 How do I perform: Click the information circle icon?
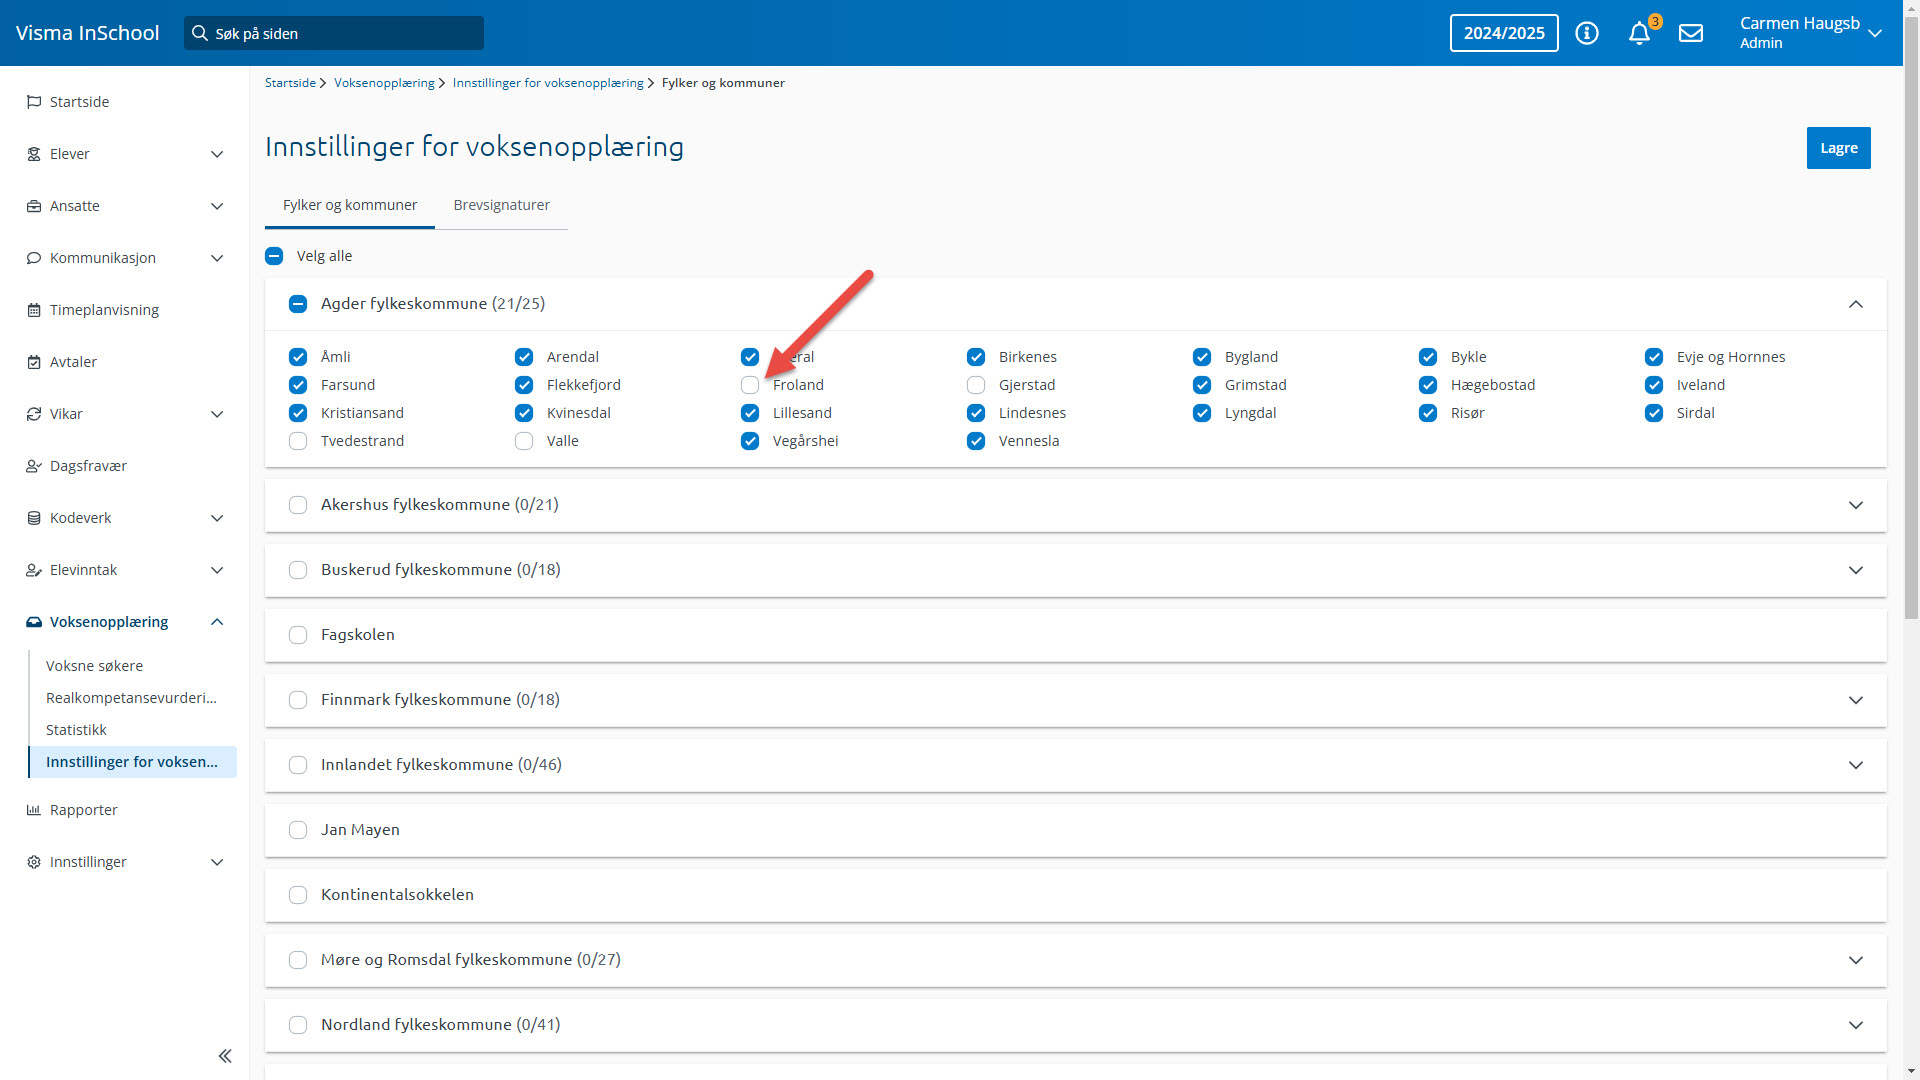click(x=1586, y=33)
